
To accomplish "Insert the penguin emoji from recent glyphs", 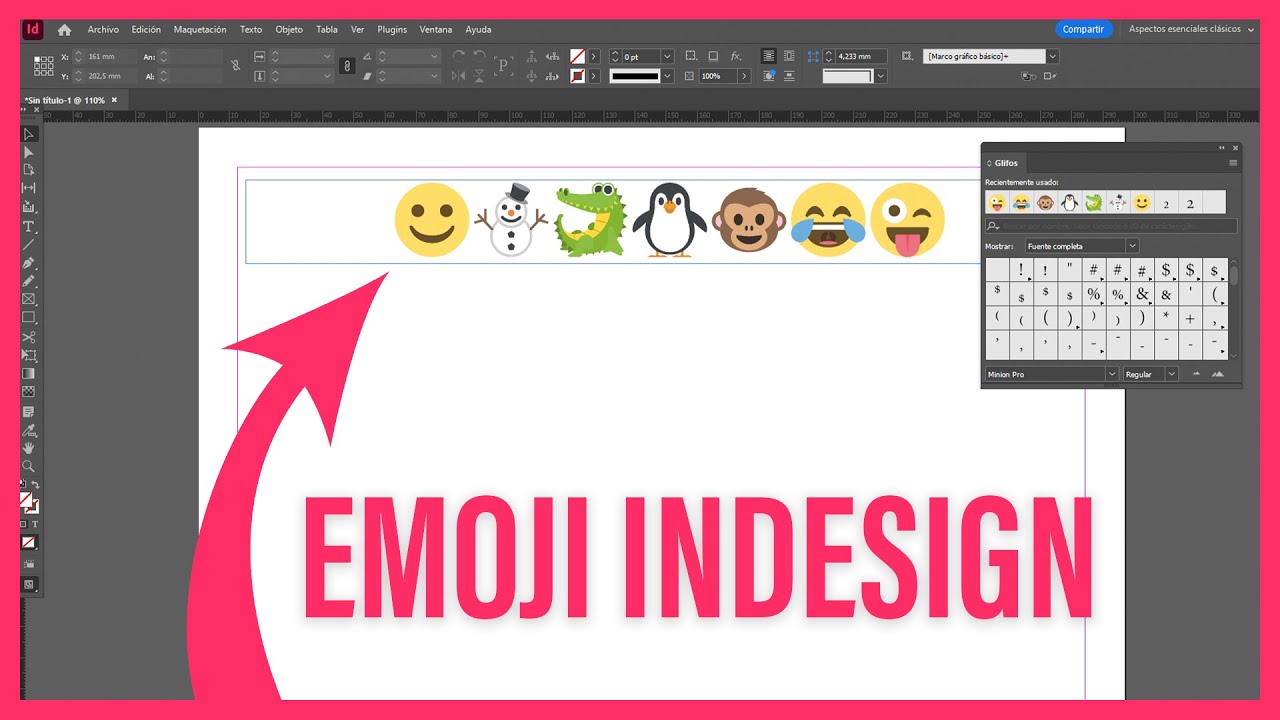I will pyautogui.click(x=1069, y=203).
